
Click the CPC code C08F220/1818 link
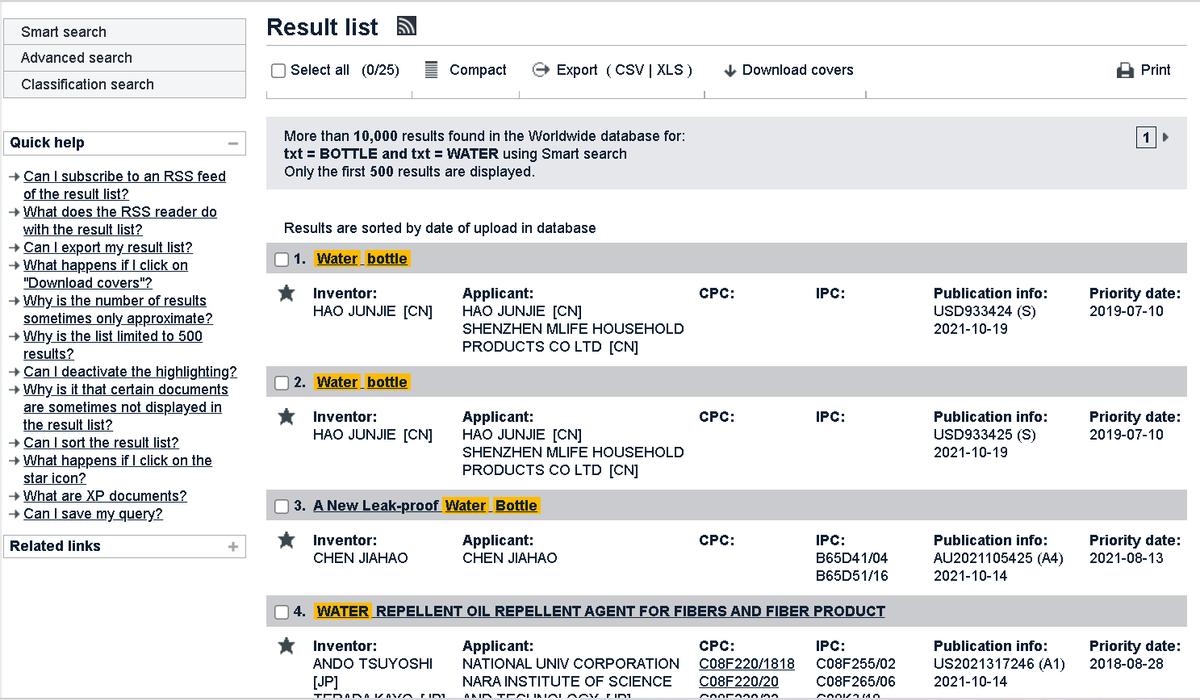coord(747,664)
